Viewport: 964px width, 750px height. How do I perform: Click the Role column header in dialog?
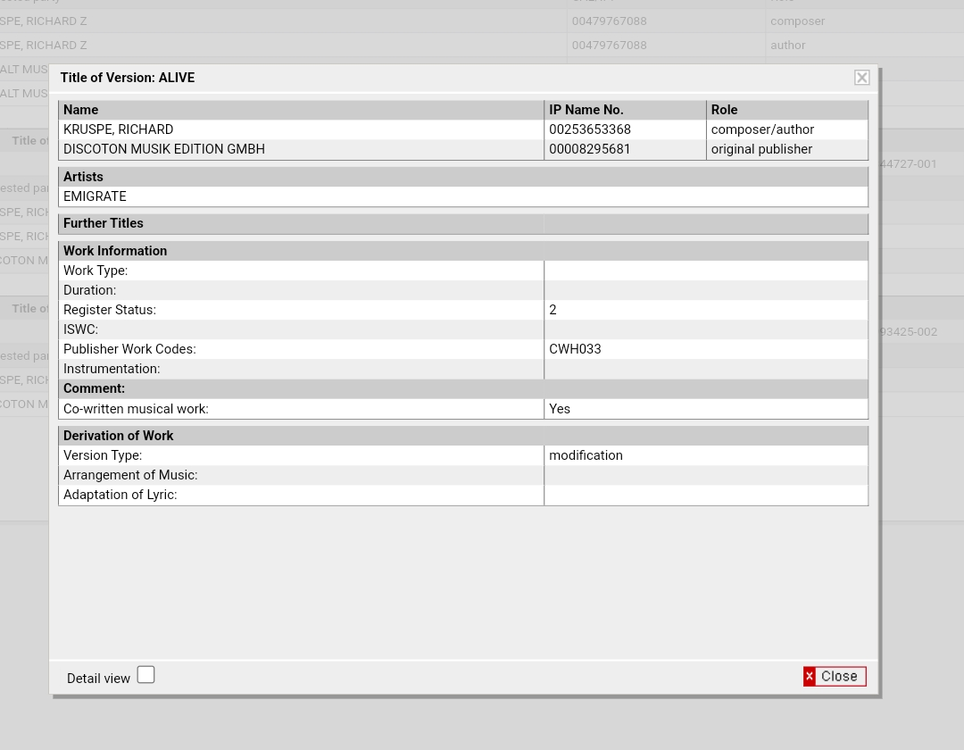[787, 110]
